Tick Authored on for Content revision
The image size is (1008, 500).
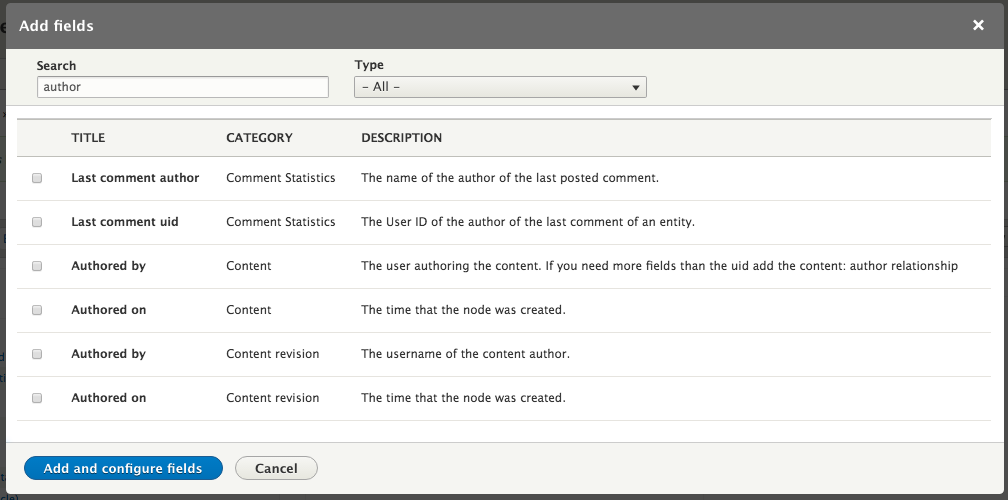37,398
